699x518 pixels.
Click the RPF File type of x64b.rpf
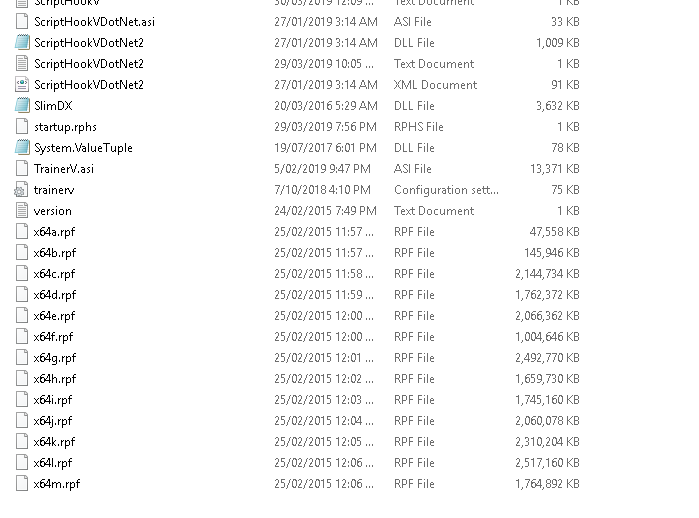point(414,253)
